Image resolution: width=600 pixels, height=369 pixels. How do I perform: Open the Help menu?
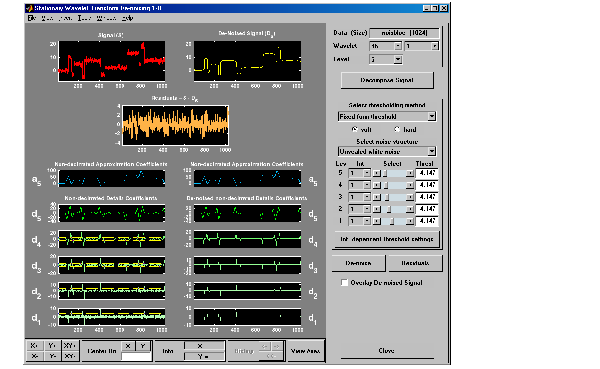[127, 18]
